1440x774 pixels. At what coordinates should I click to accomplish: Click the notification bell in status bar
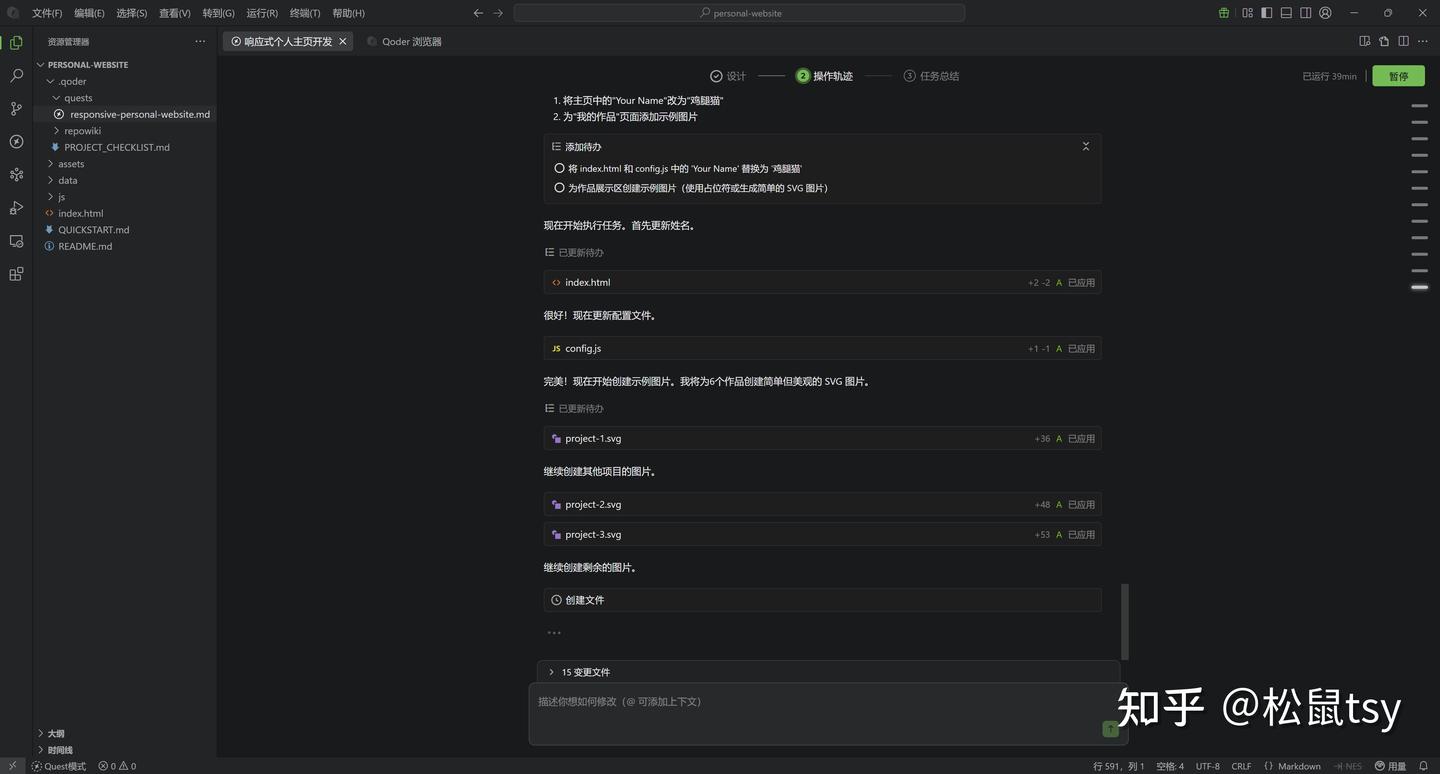click(x=1423, y=766)
